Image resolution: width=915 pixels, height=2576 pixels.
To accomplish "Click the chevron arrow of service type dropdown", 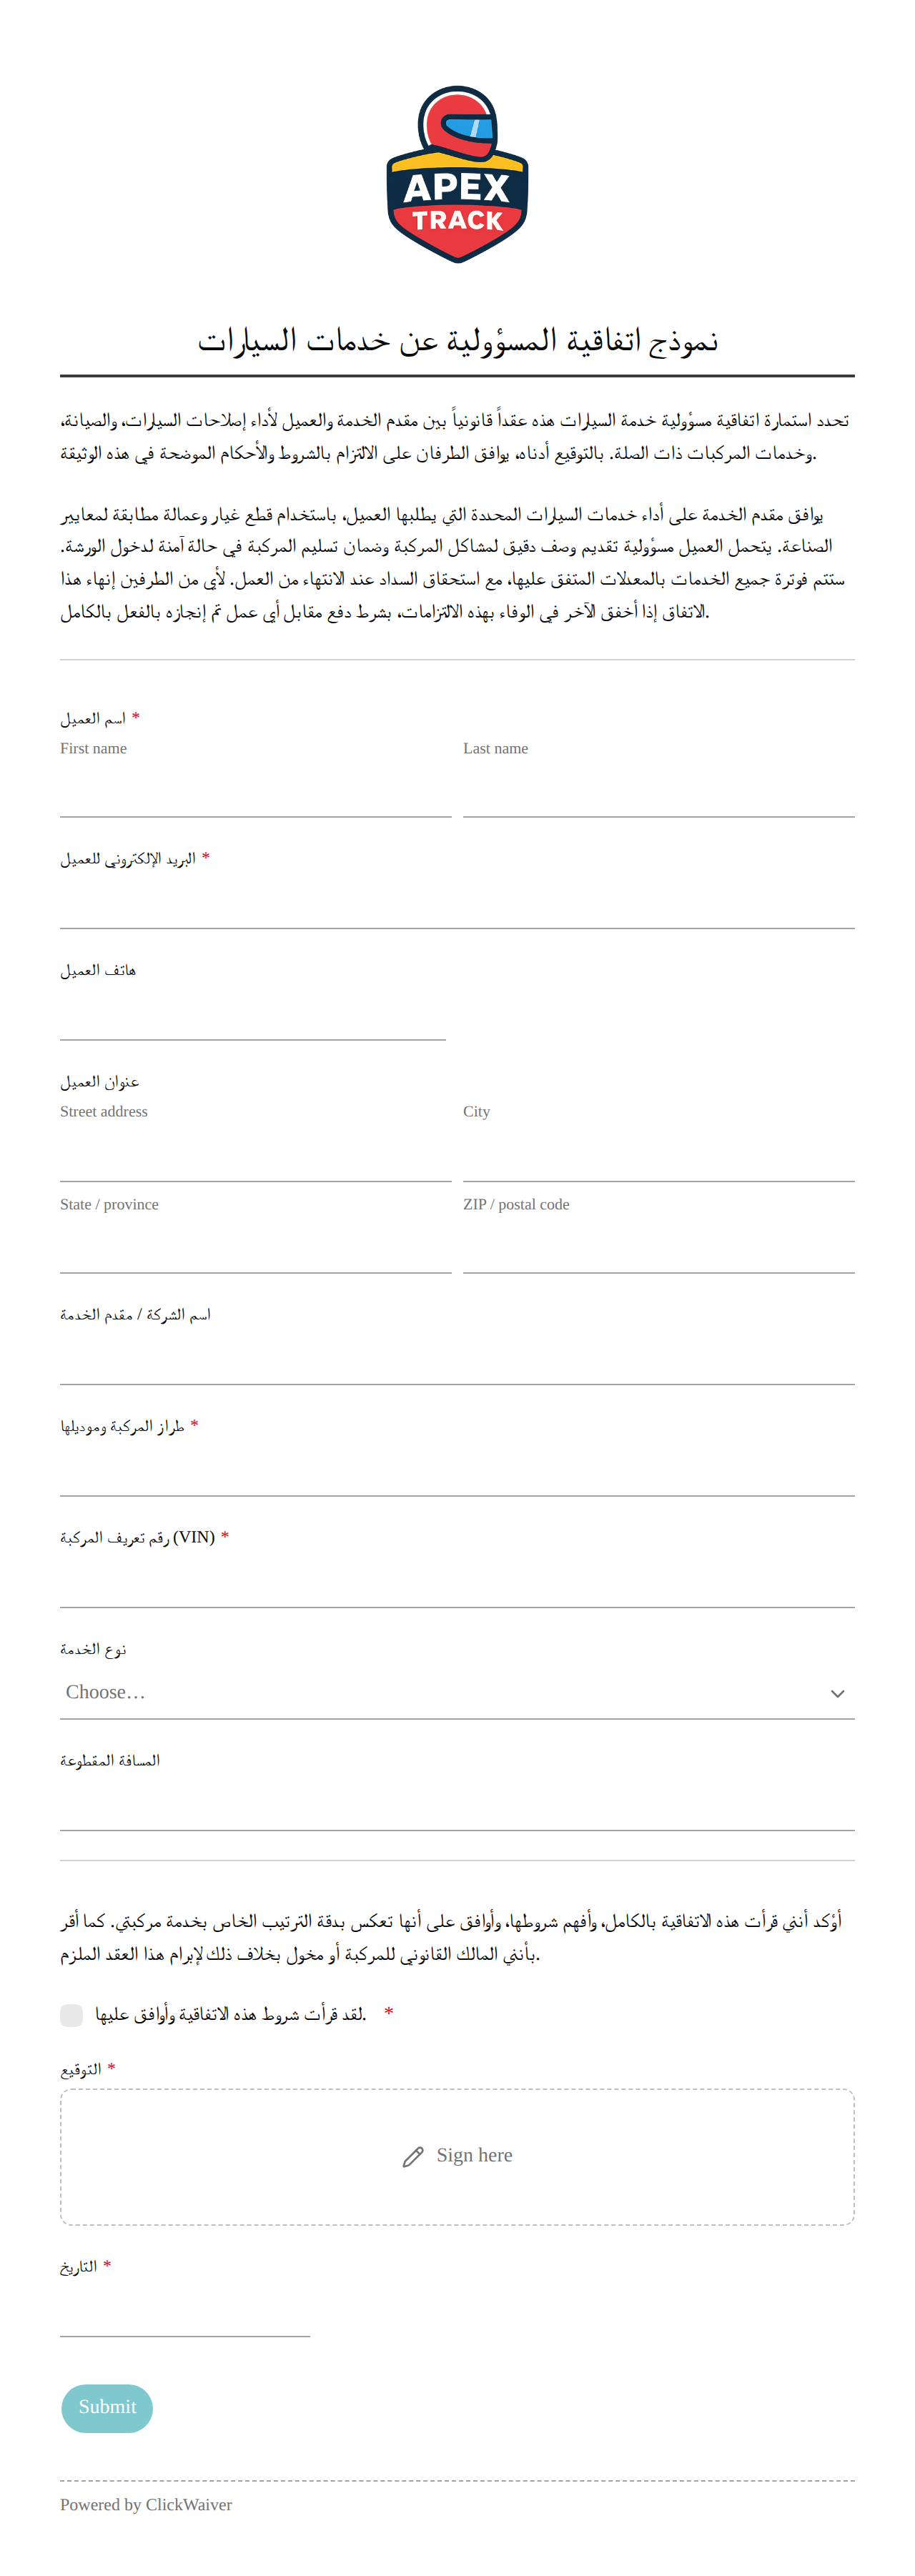I will coord(838,1693).
